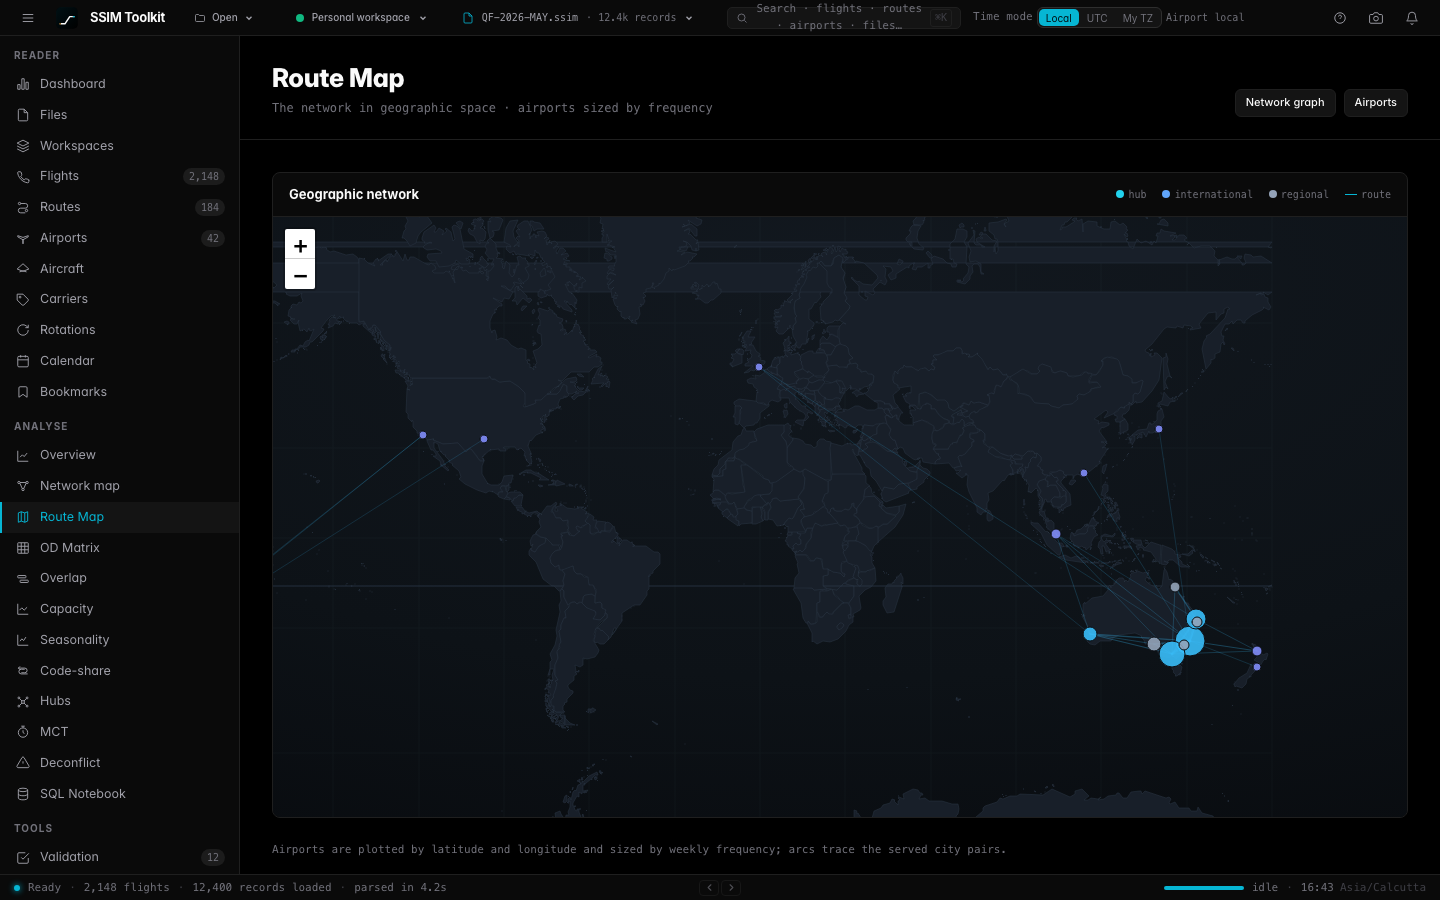Click the Darwin regional airport marker
This screenshot has height=900, width=1440.
1175,587
